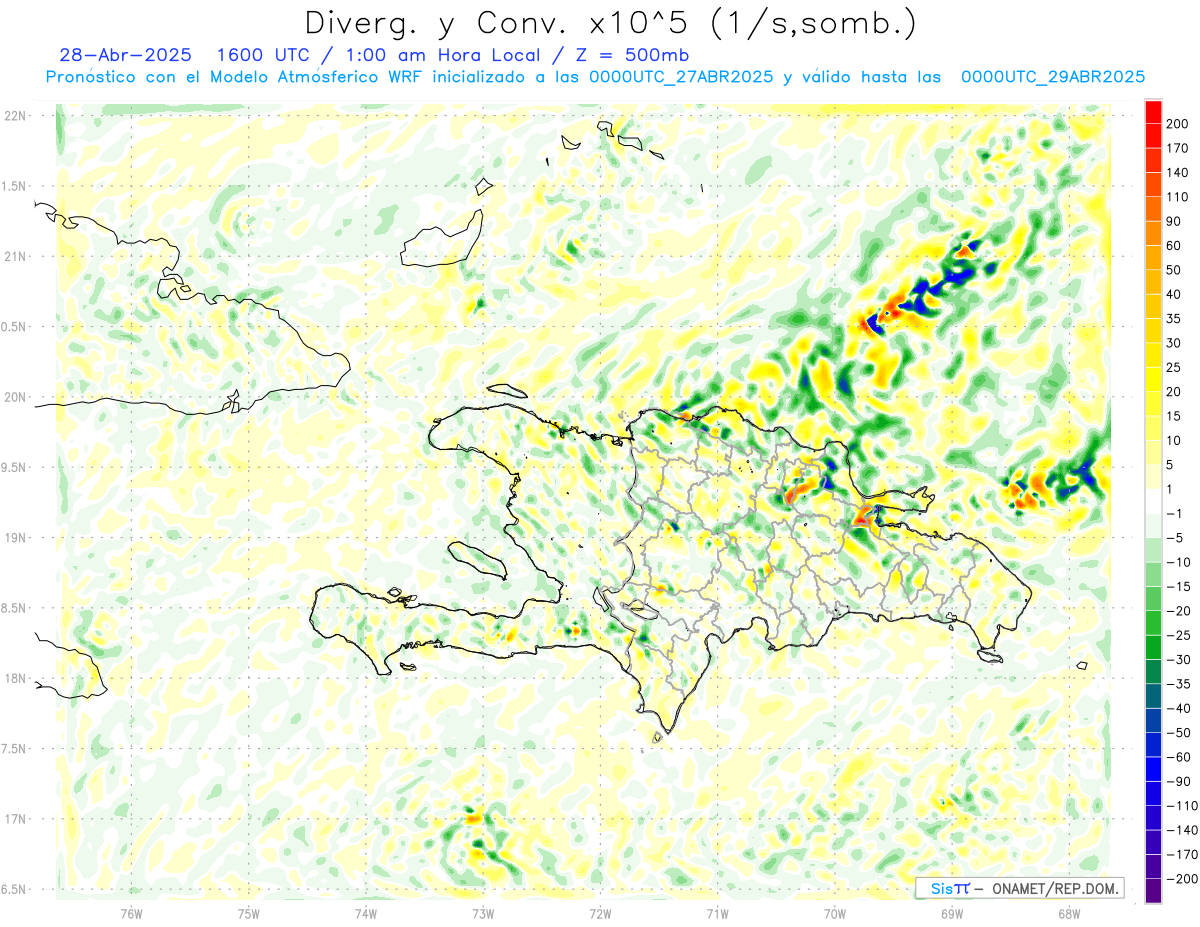Click the initialization time '0000UTC_27ABR2025'
The width and height of the screenshot is (1200, 927).
(680, 77)
